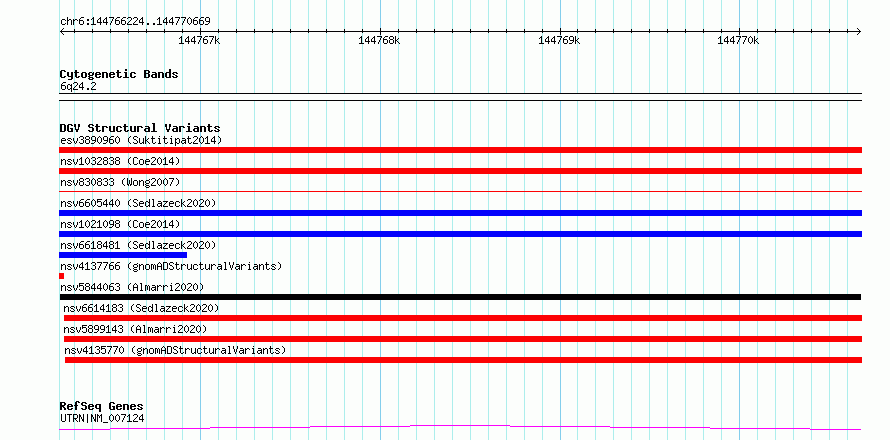The height and width of the screenshot is (440, 890).
Task: Click the black bar under nsv5844063
Action: (x=460, y=297)
